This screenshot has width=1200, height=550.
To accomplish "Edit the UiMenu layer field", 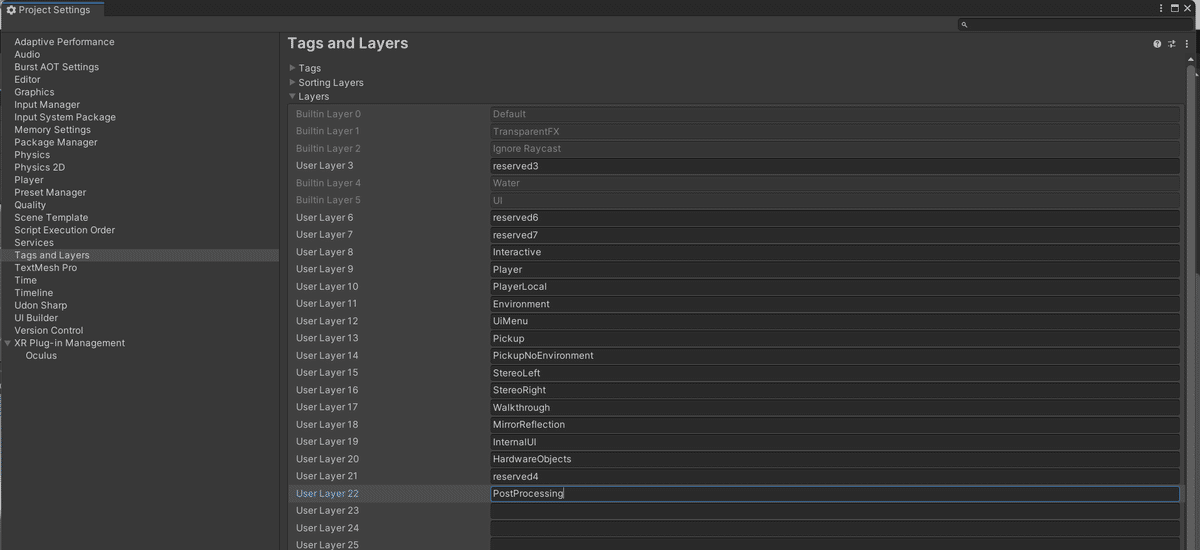I will (x=835, y=321).
